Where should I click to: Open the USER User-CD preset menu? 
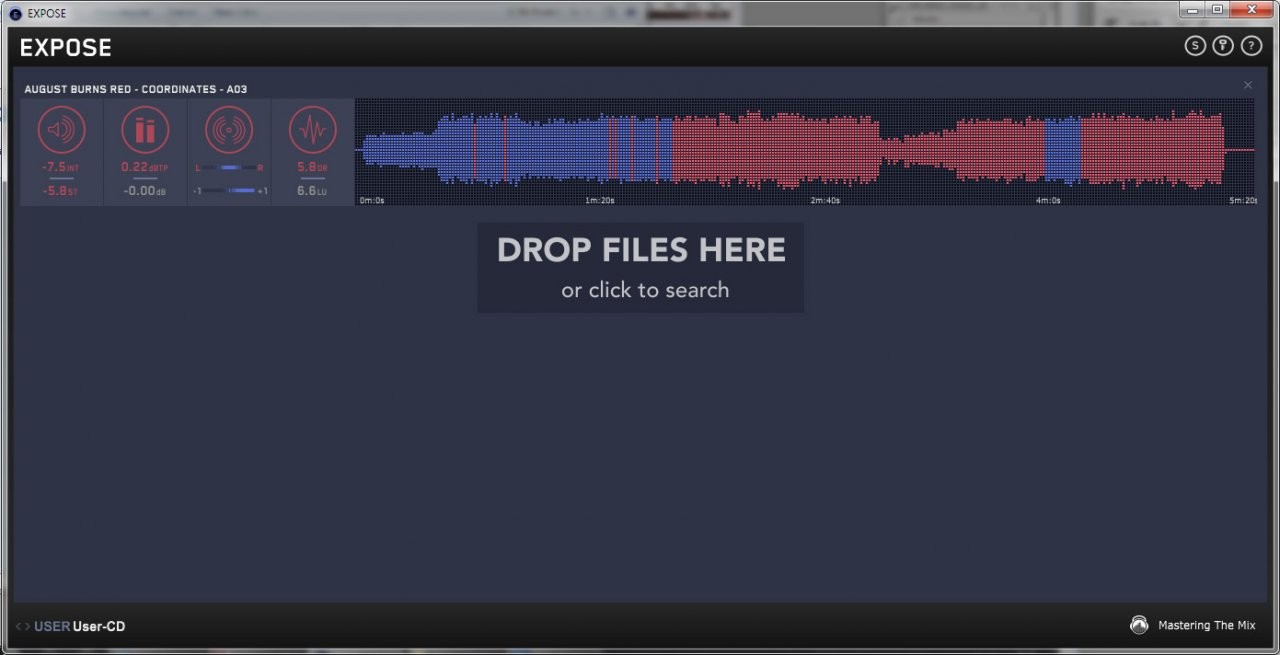coord(80,627)
